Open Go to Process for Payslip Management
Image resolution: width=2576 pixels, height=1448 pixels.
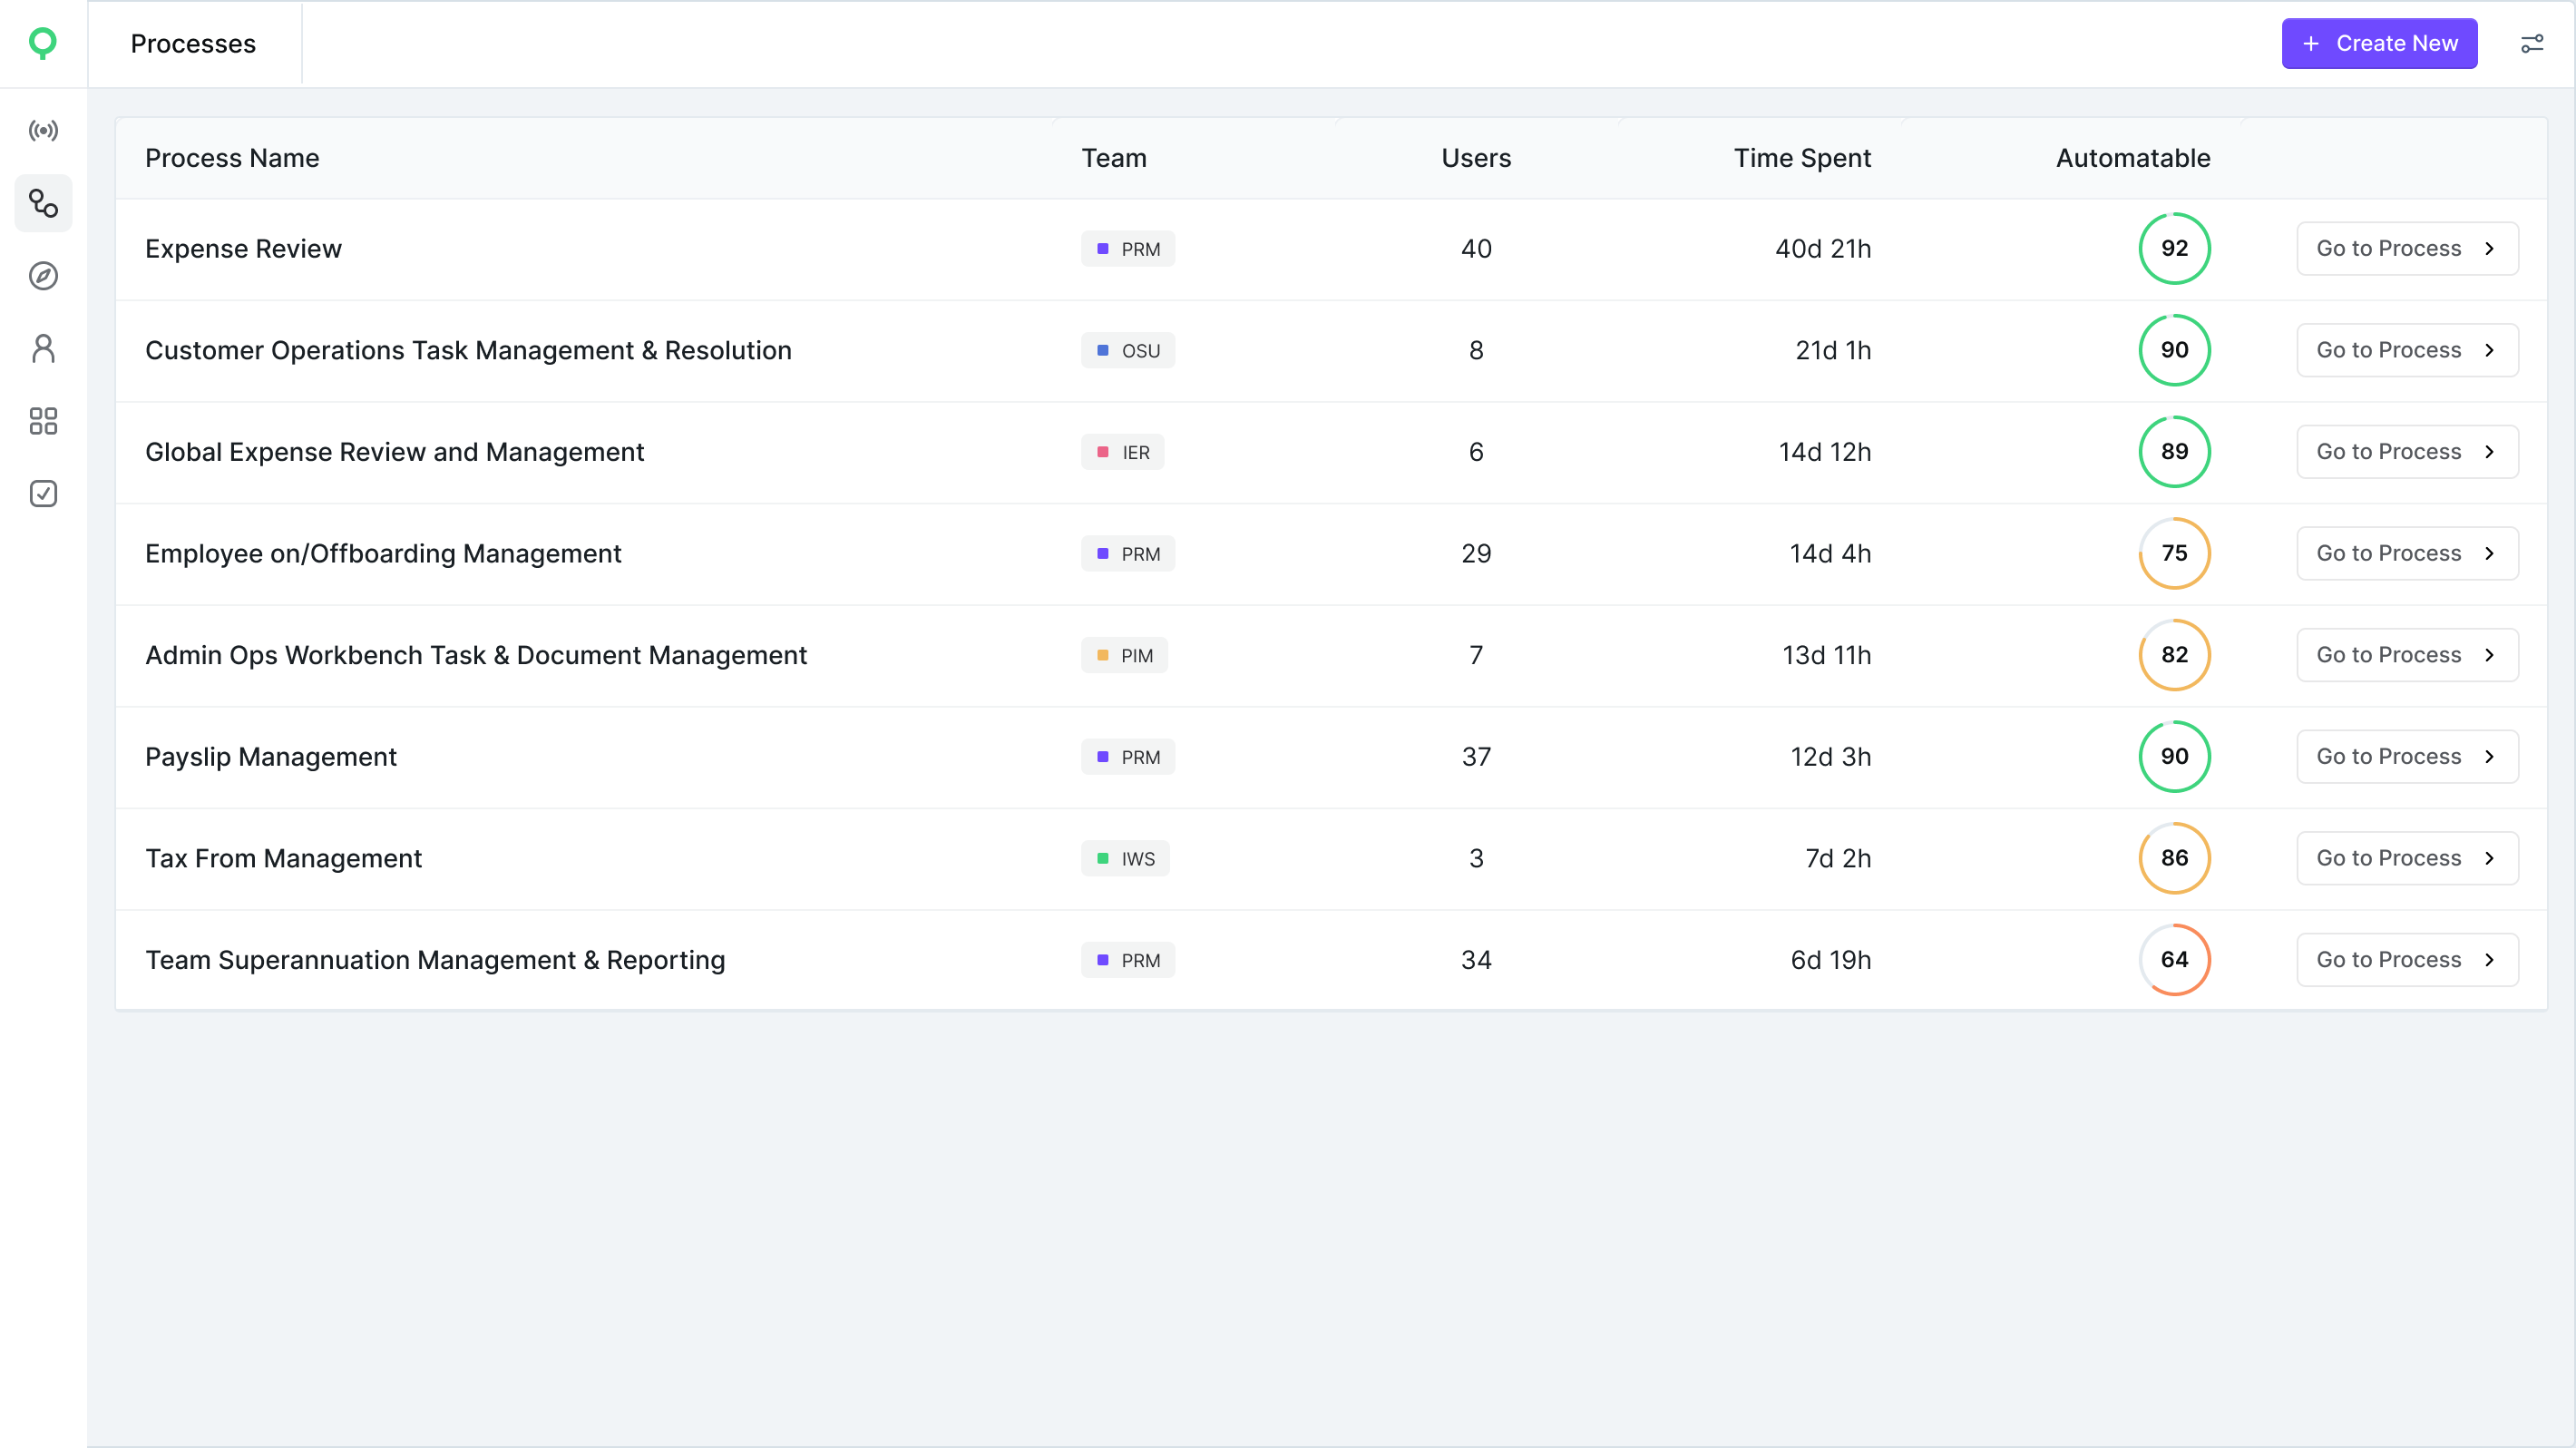point(2407,756)
